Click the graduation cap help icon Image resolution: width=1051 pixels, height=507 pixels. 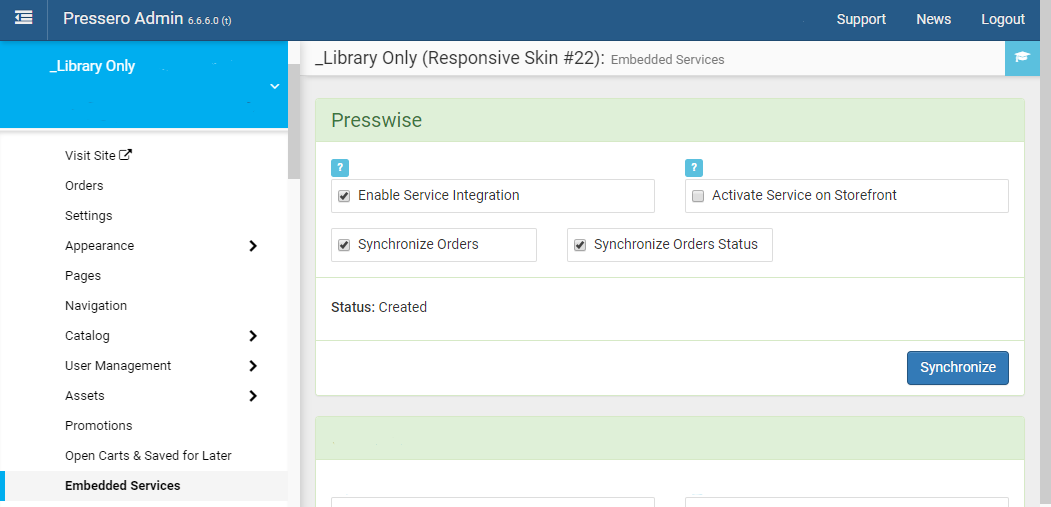(x=1022, y=58)
